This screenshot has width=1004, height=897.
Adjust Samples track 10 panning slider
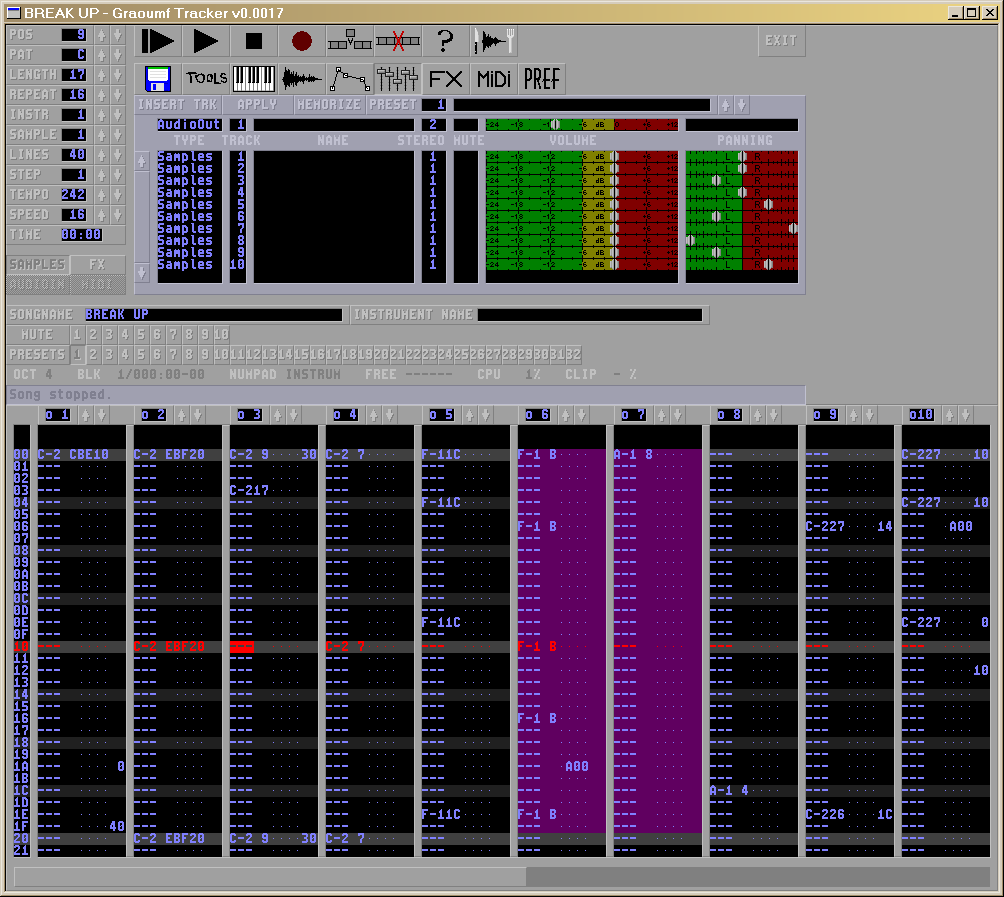(x=741, y=264)
